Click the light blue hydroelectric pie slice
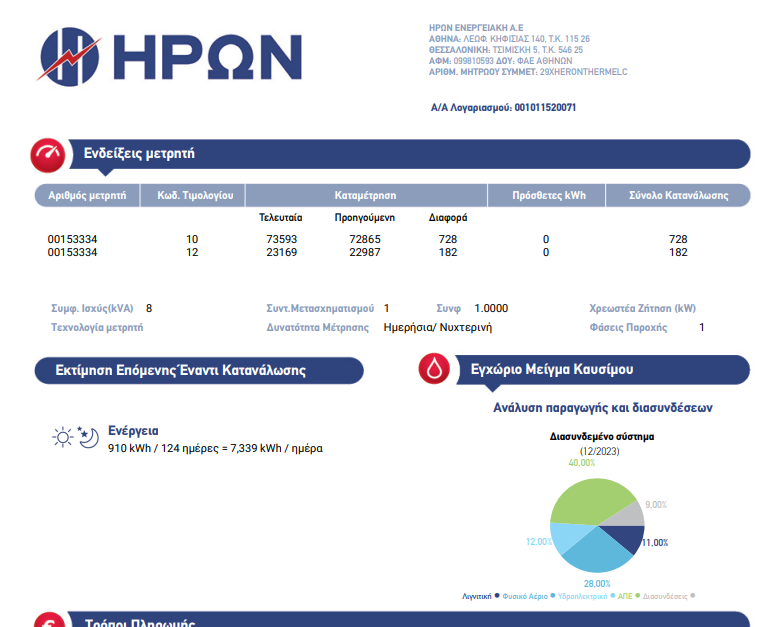This screenshot has width=776, height=627. (x=567, y=535)
